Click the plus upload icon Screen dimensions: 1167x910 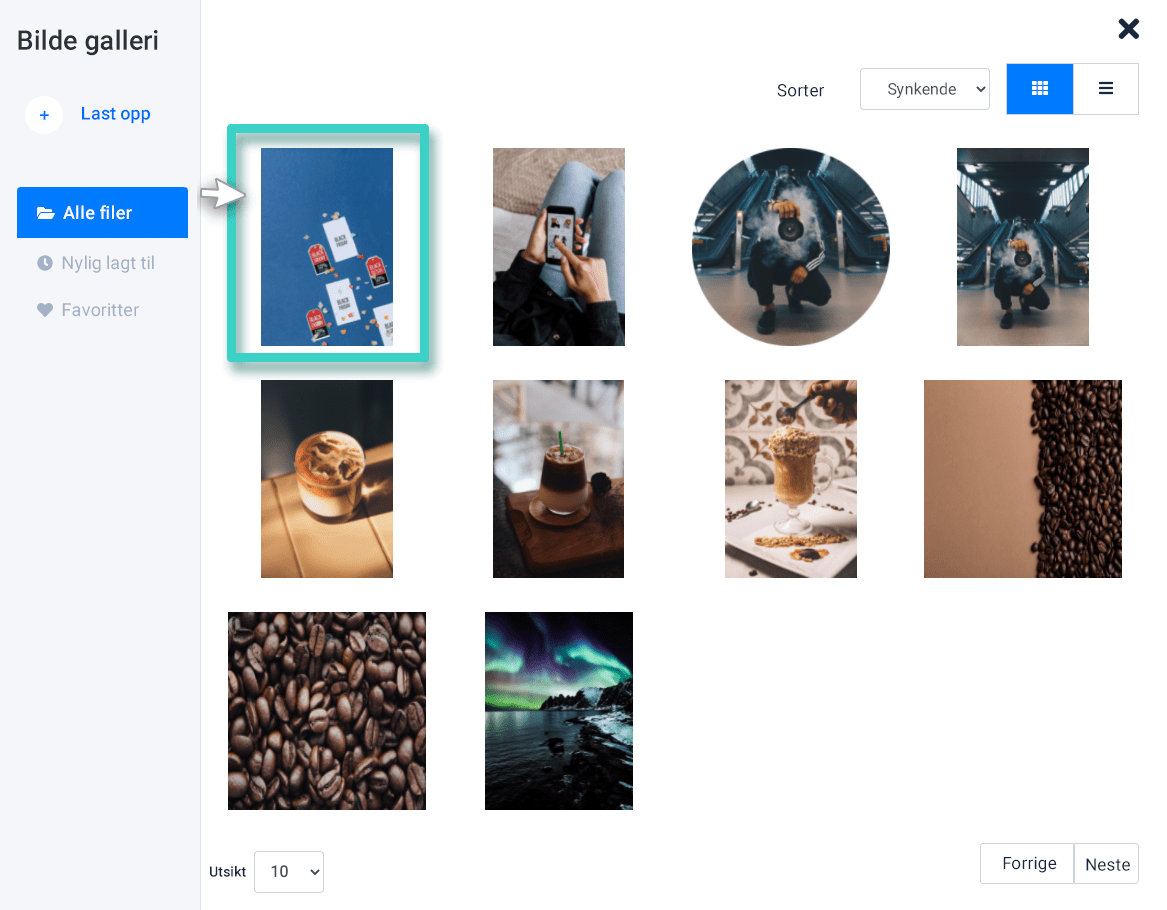tap(44, 115)
